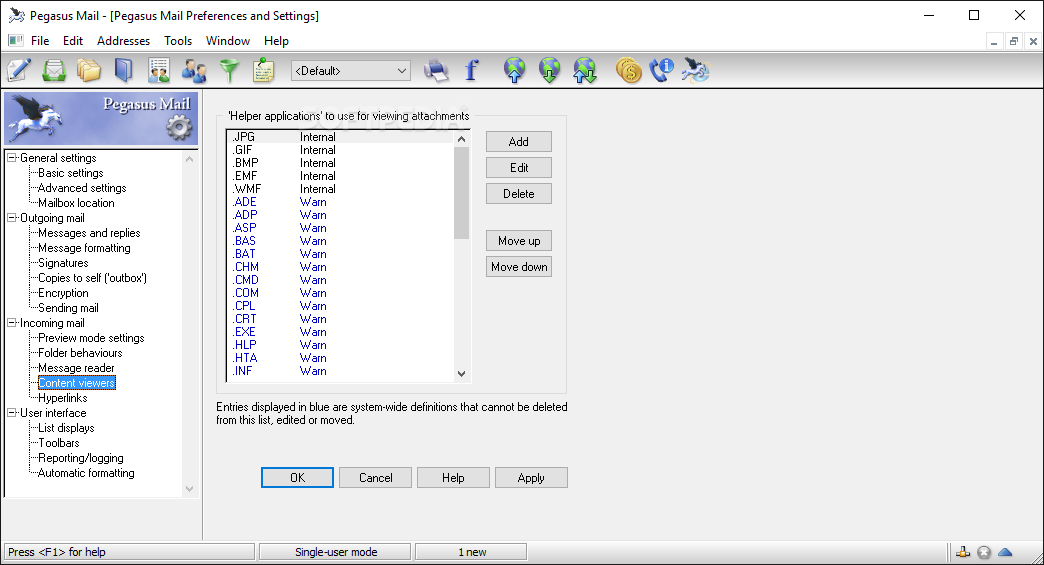Collapse the Incoming mail tree node
Image resolution: width=1044 pixels, height=565 pixels.
tap(11, 323)
